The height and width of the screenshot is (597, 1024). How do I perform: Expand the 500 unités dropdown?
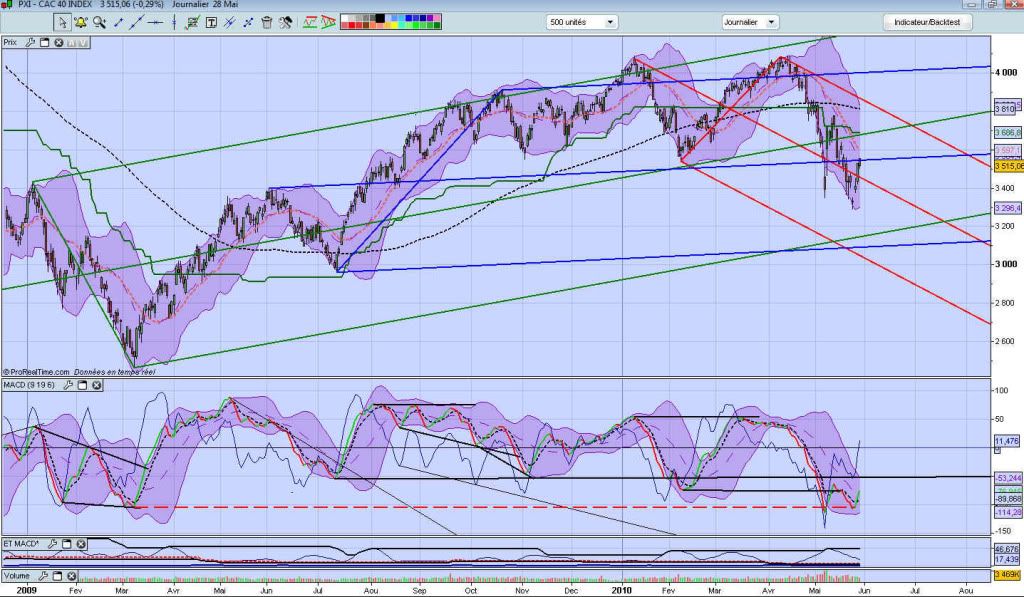coord(583,22)
